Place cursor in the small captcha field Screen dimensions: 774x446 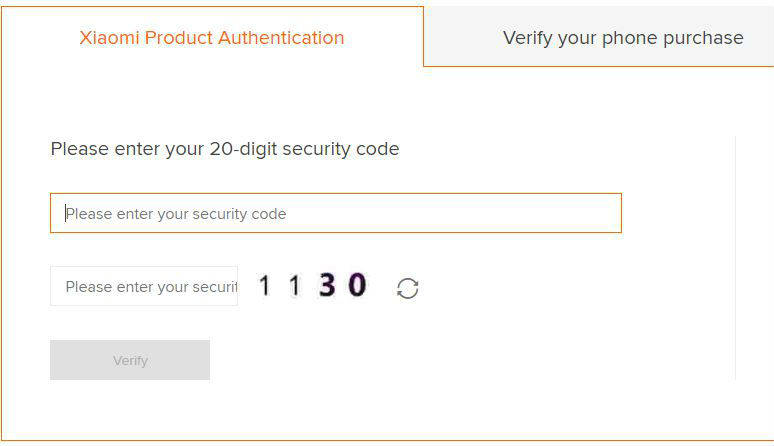point(144,286)
